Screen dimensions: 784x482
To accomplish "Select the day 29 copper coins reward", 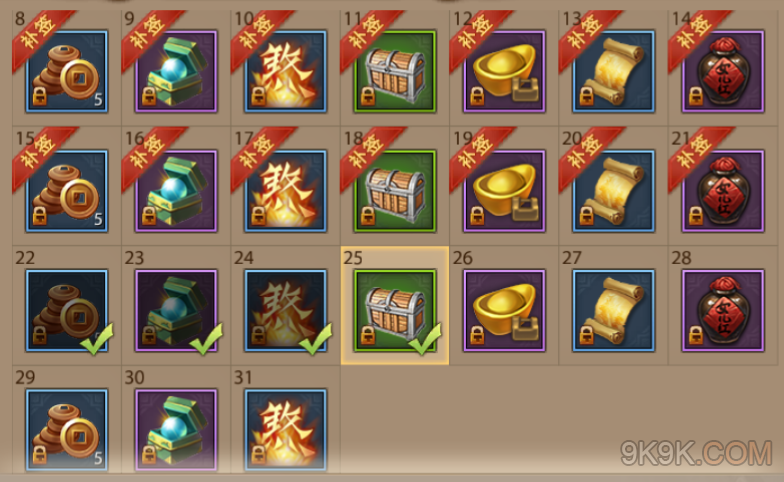I will click(x=66, y=430).
